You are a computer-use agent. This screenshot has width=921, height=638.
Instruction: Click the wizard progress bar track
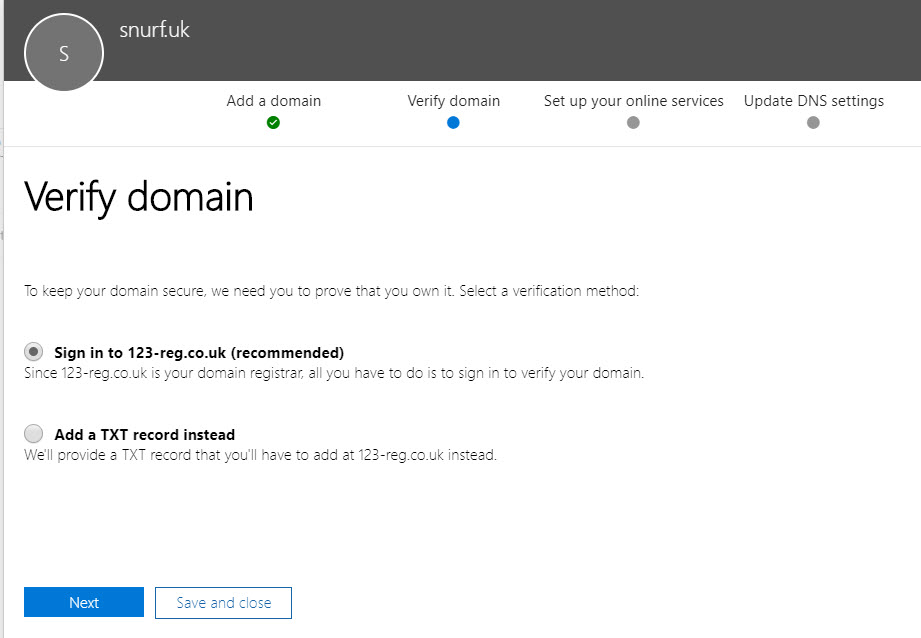pos(550,122)
